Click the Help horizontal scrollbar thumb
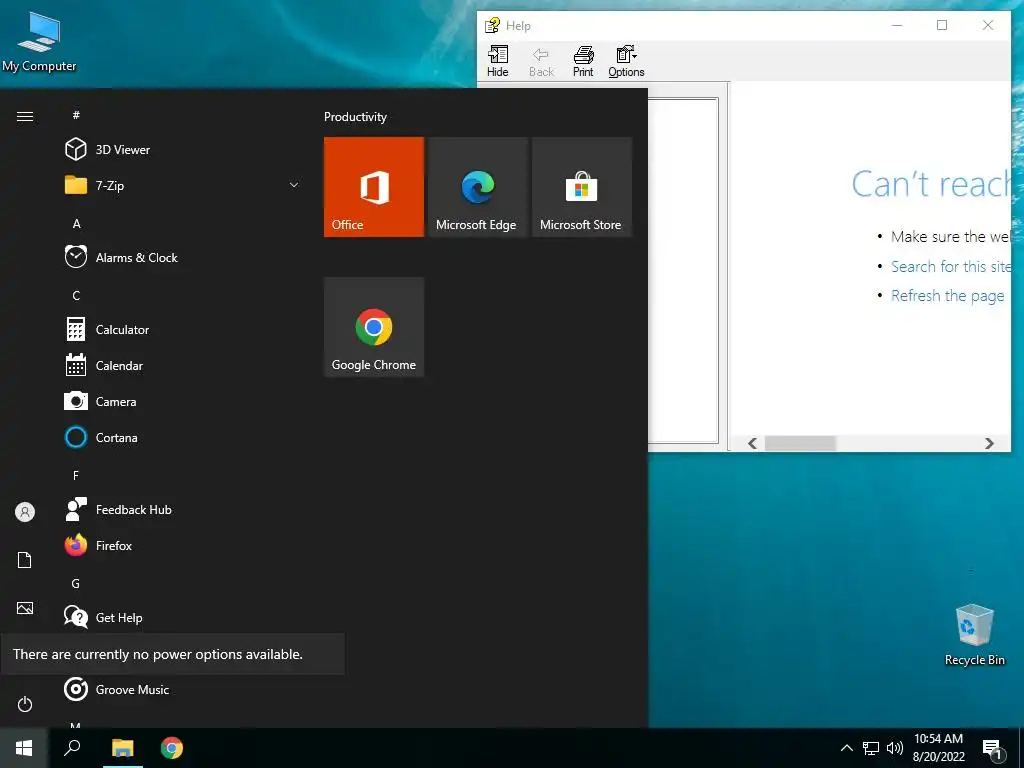This screenshot has height=768, width=1024. click(x=800, y=443)
